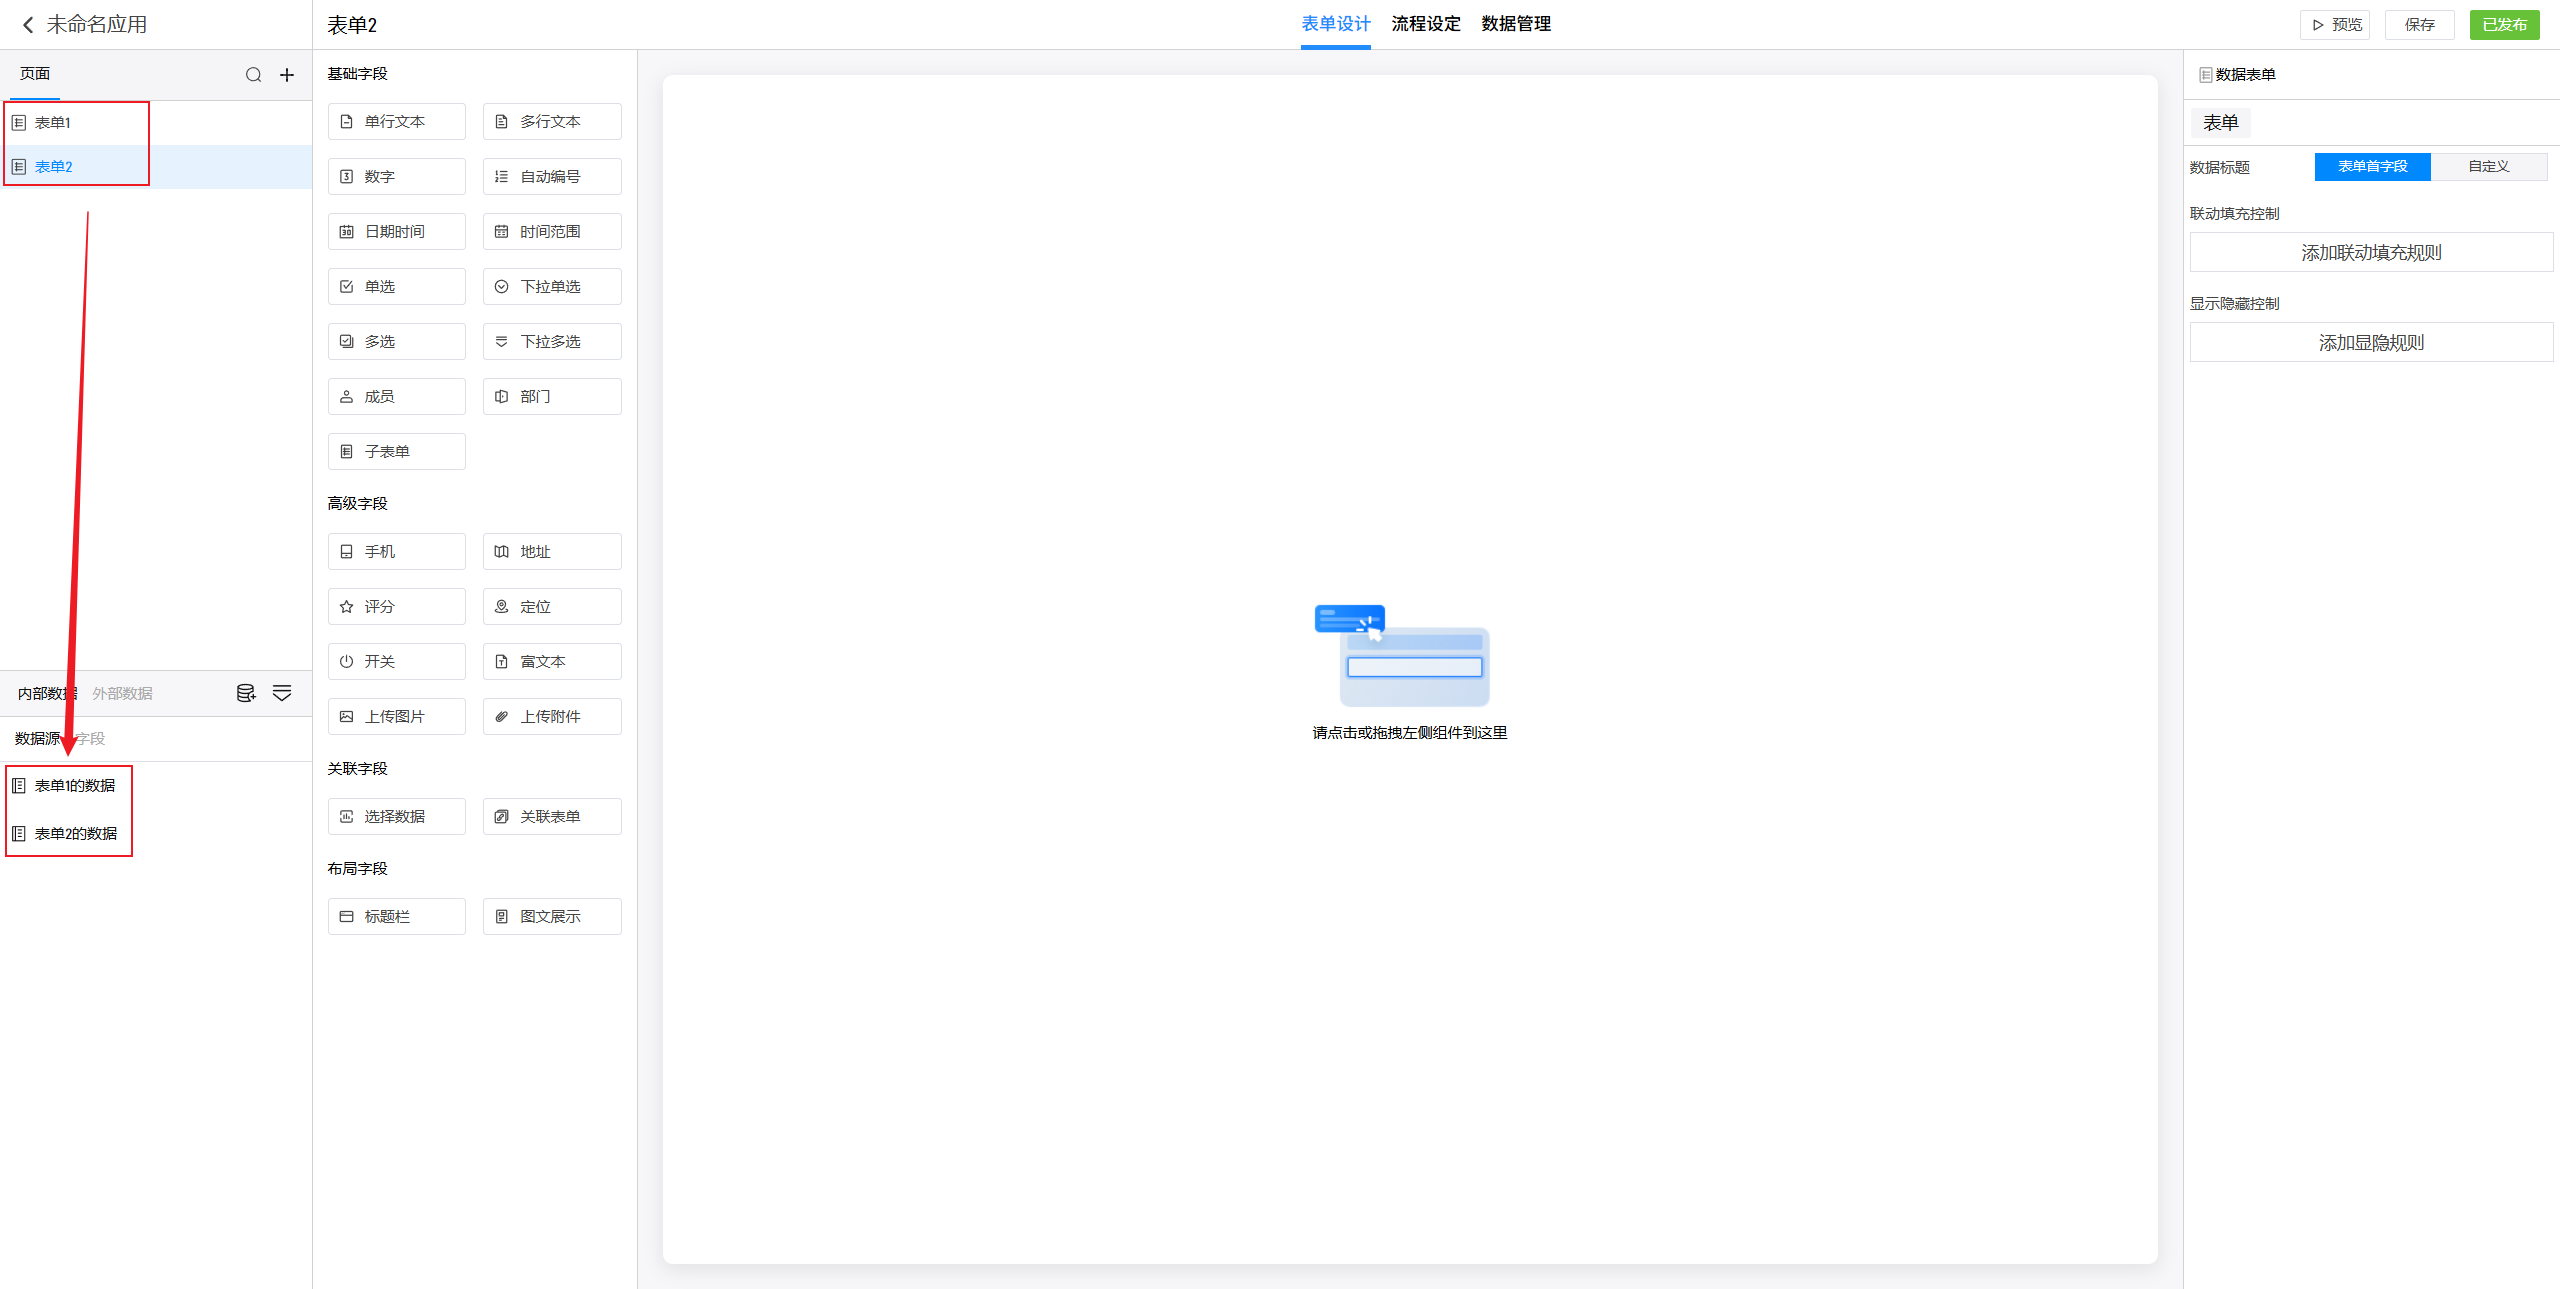Add a 开关 switch field
This screenshot has height=1289, width=2560.
pos(396,662)
